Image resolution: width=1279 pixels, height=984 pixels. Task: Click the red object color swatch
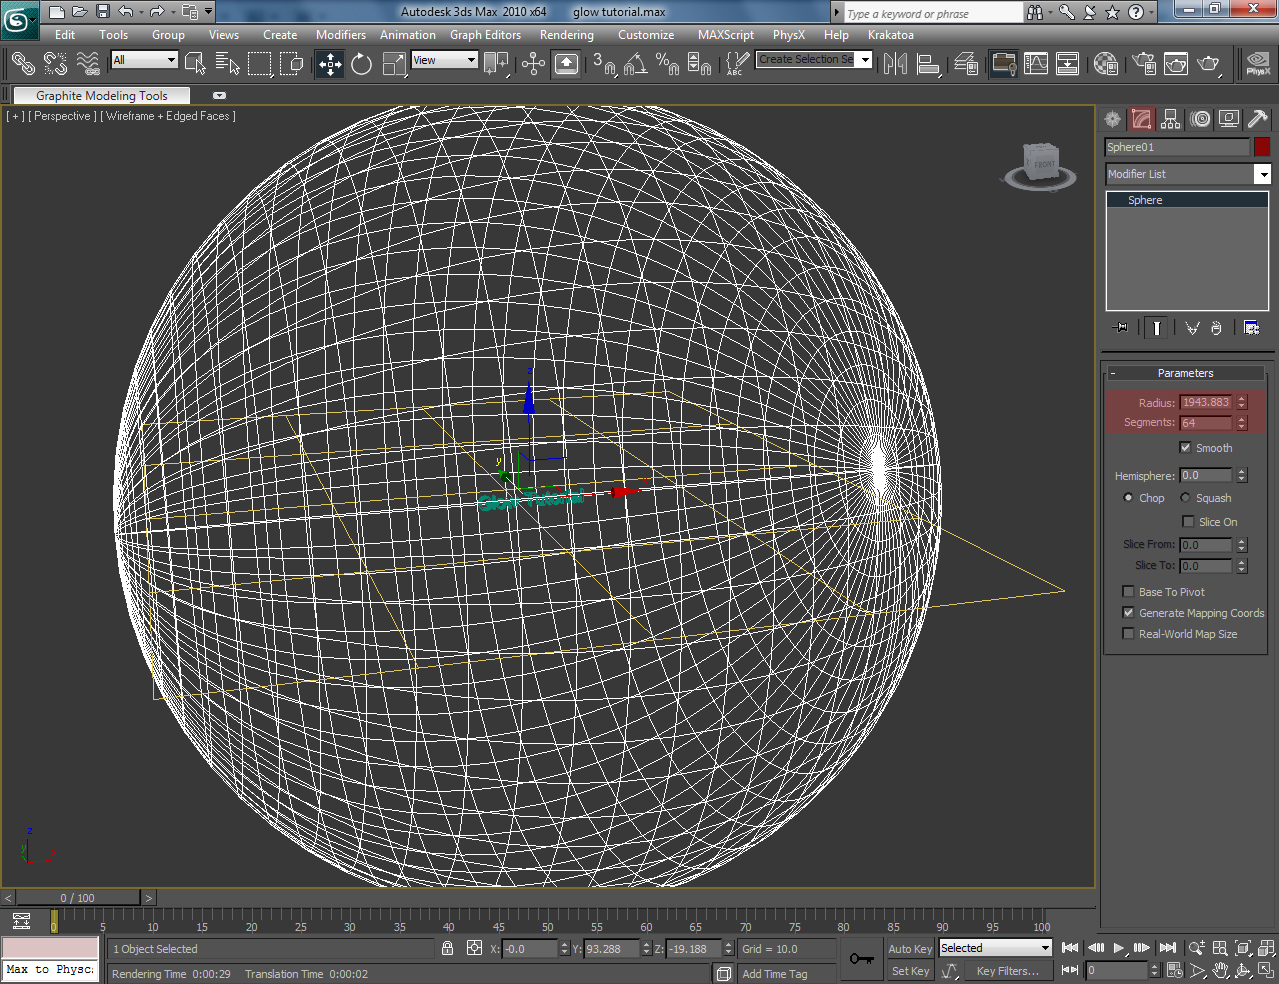(x=1262, y=147)
